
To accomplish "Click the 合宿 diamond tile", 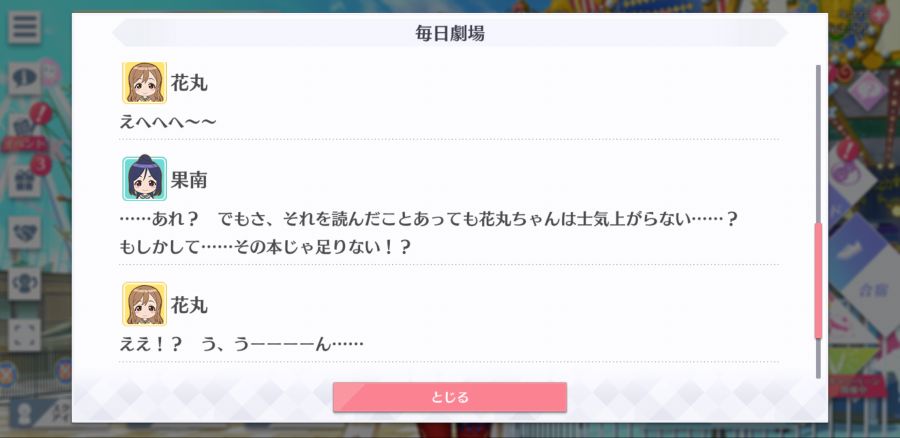I will (x=874, y=290).
